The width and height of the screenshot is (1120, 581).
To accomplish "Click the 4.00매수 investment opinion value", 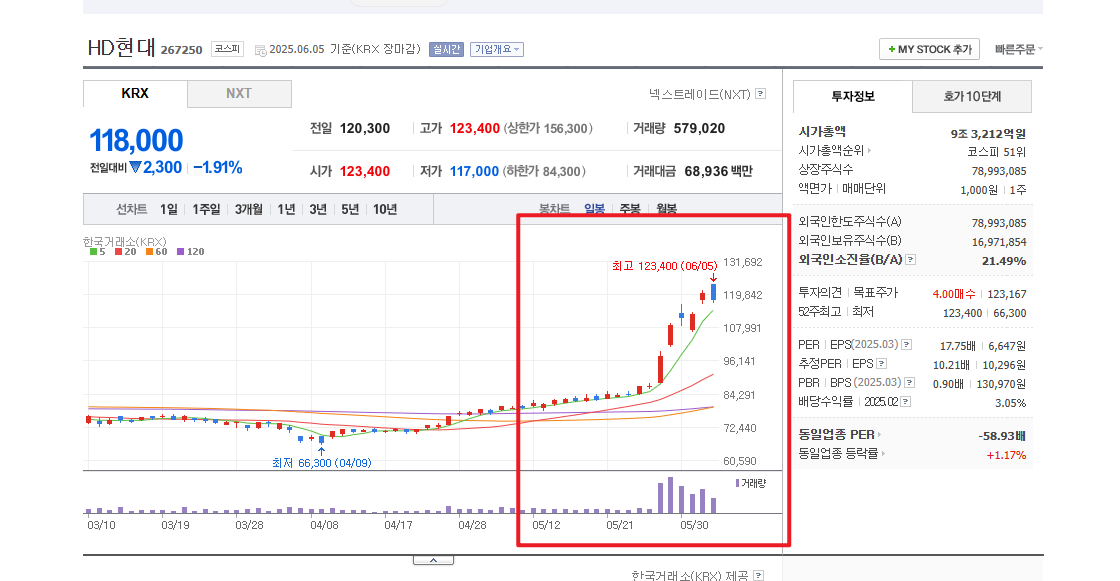I will (x=954, y=294).
